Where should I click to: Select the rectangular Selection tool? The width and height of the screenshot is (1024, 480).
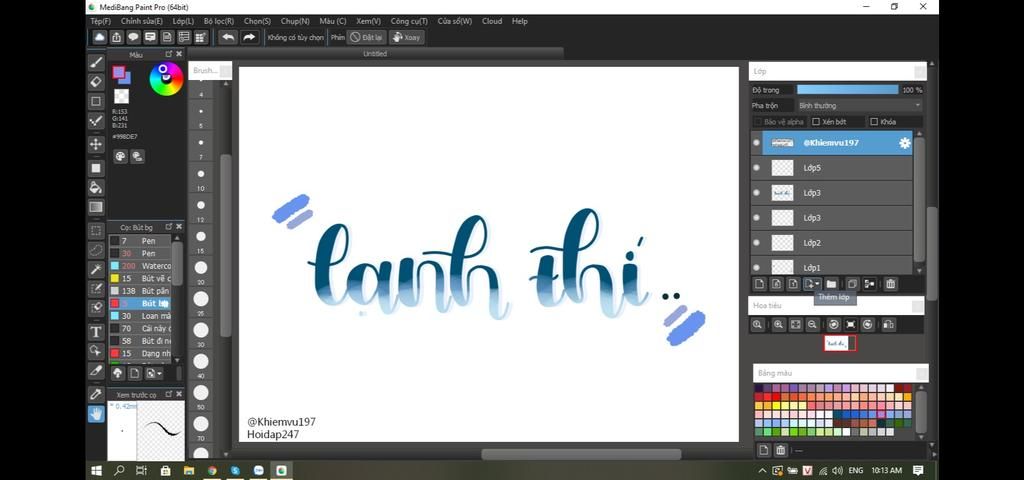click(96, 231)
